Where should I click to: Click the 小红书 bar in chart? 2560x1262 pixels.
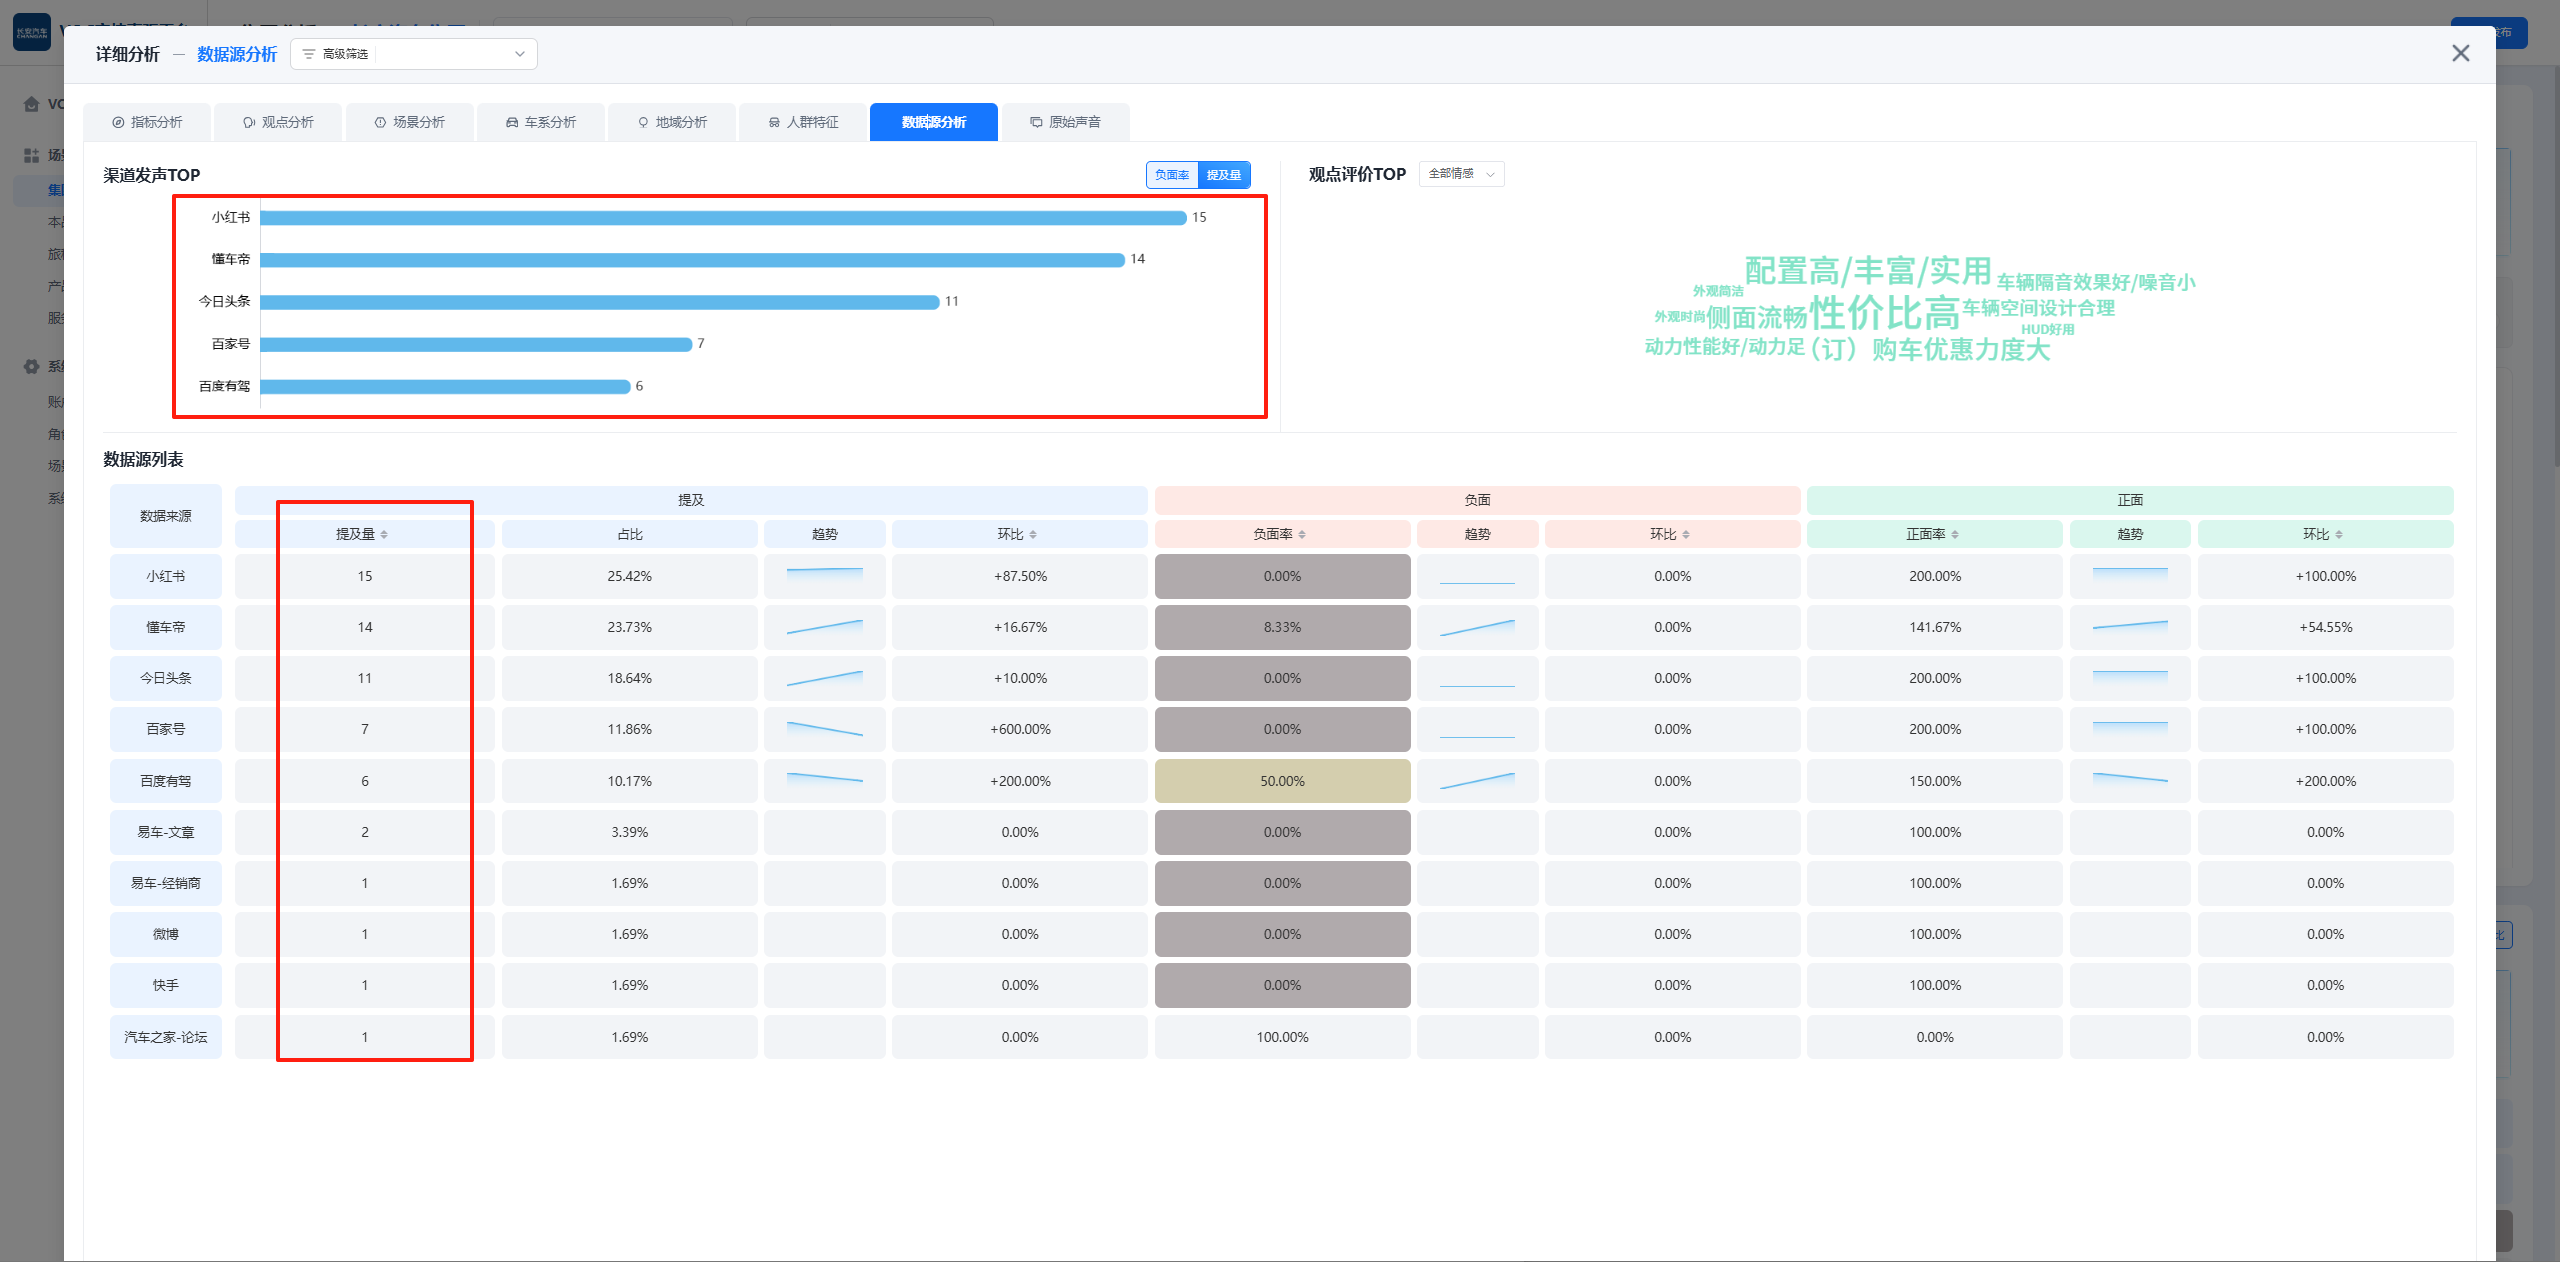[722, 218]
